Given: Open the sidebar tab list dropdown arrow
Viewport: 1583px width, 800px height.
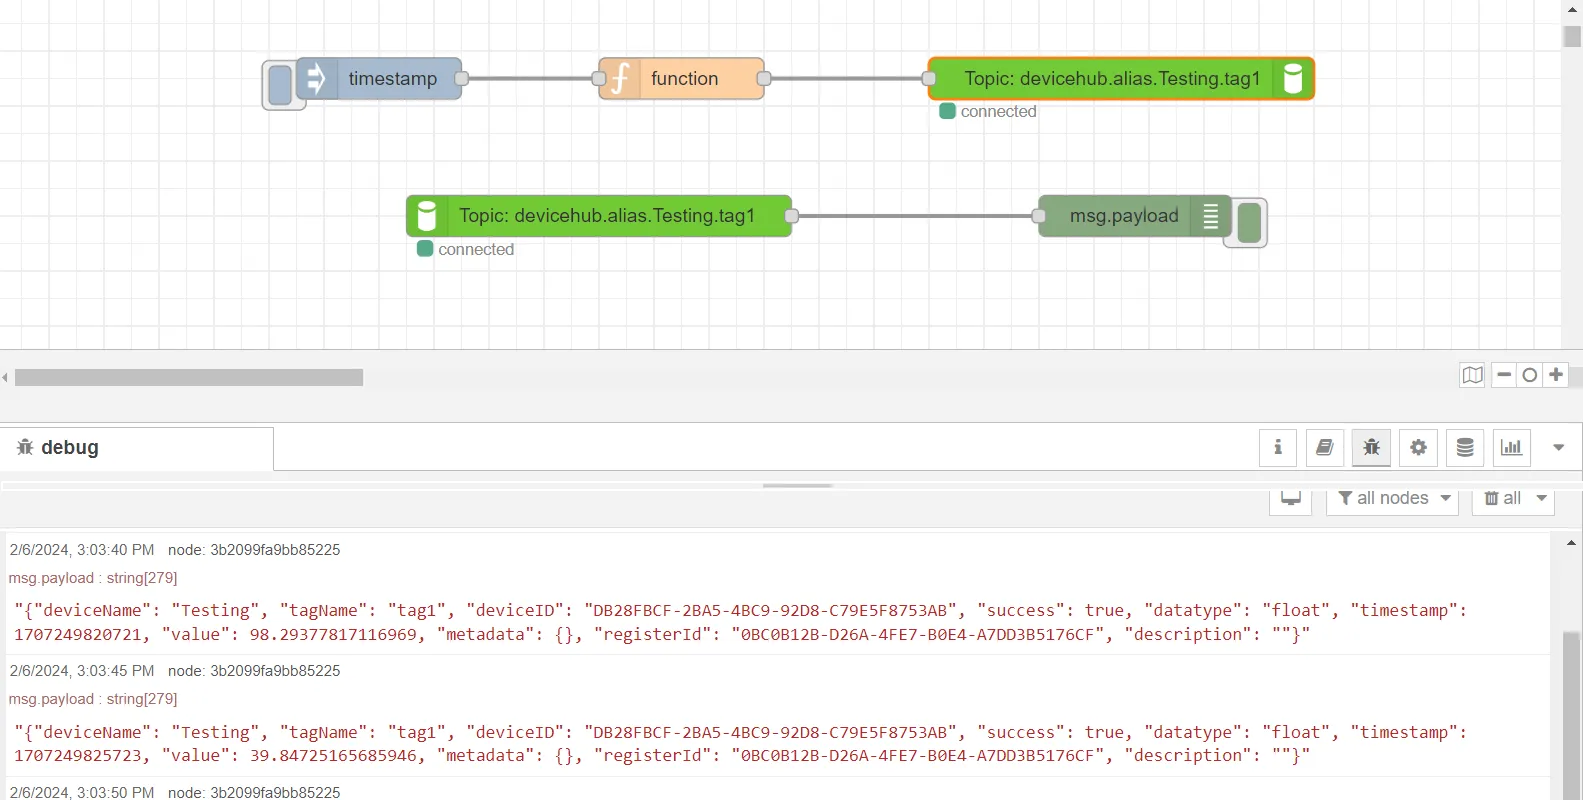Looking at the screenshot, I should (1558, 447).
